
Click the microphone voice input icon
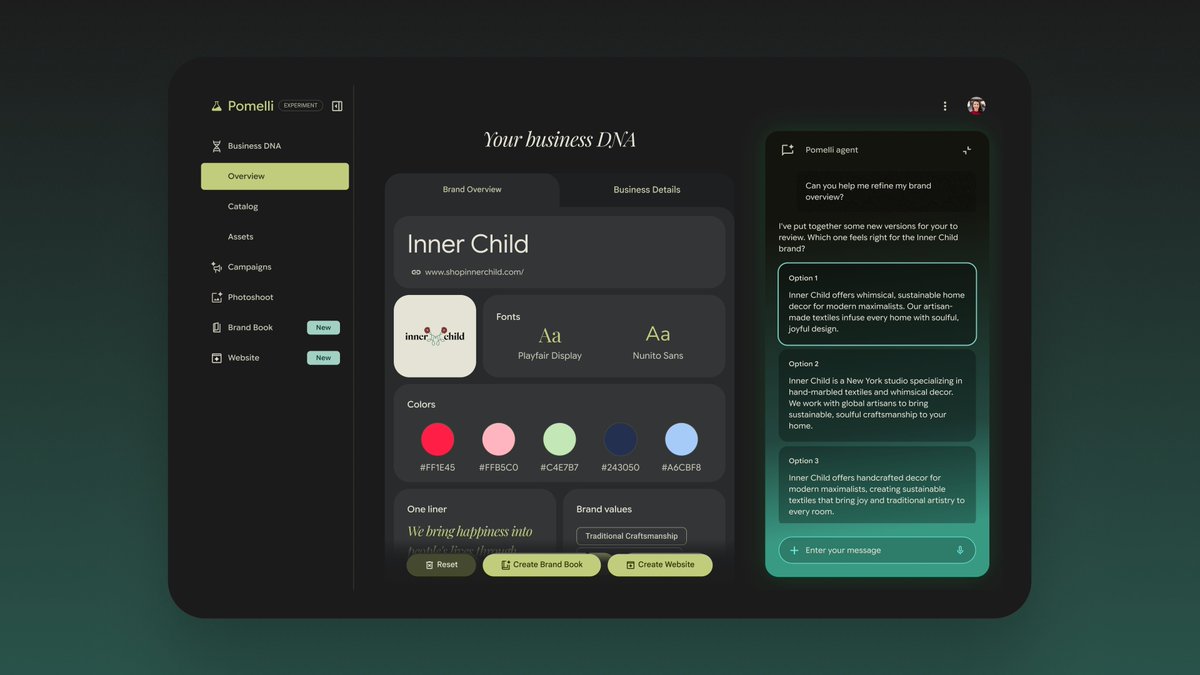[x=960, y=550]
